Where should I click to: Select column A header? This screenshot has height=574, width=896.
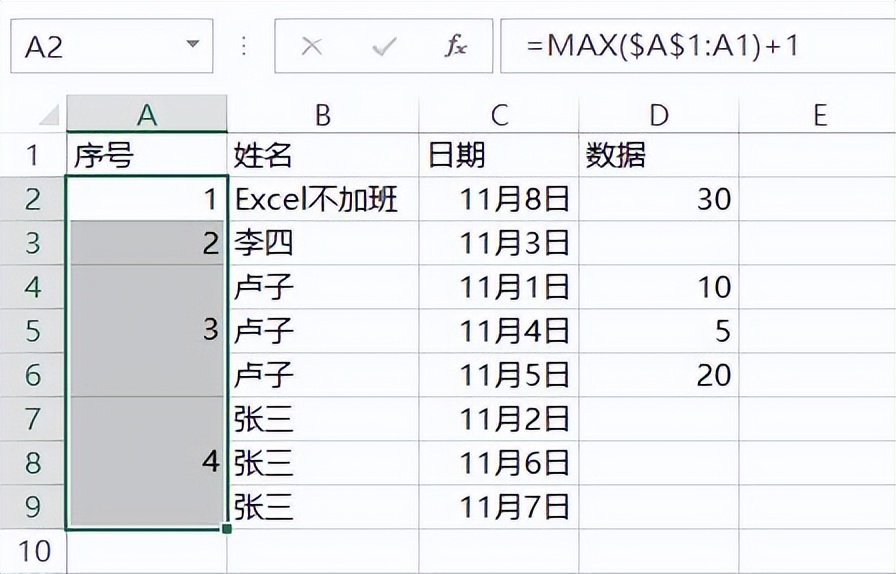pos(147,114)
